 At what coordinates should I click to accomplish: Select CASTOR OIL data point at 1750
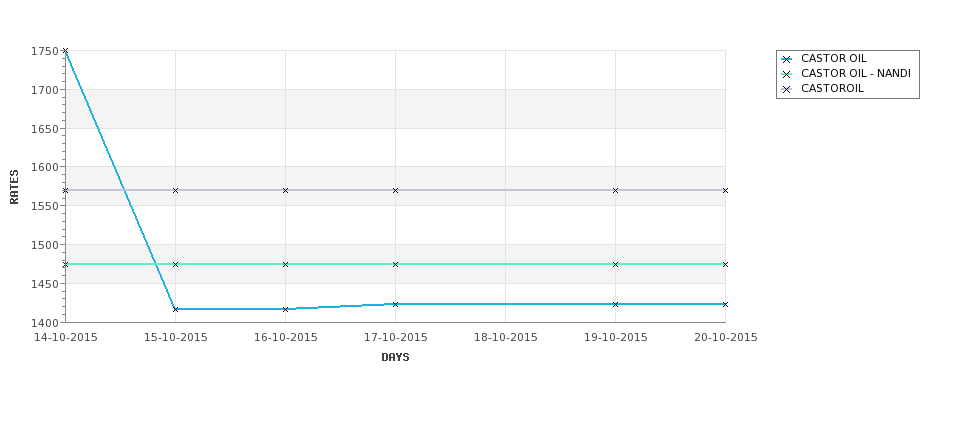click(x=65, y=51)
